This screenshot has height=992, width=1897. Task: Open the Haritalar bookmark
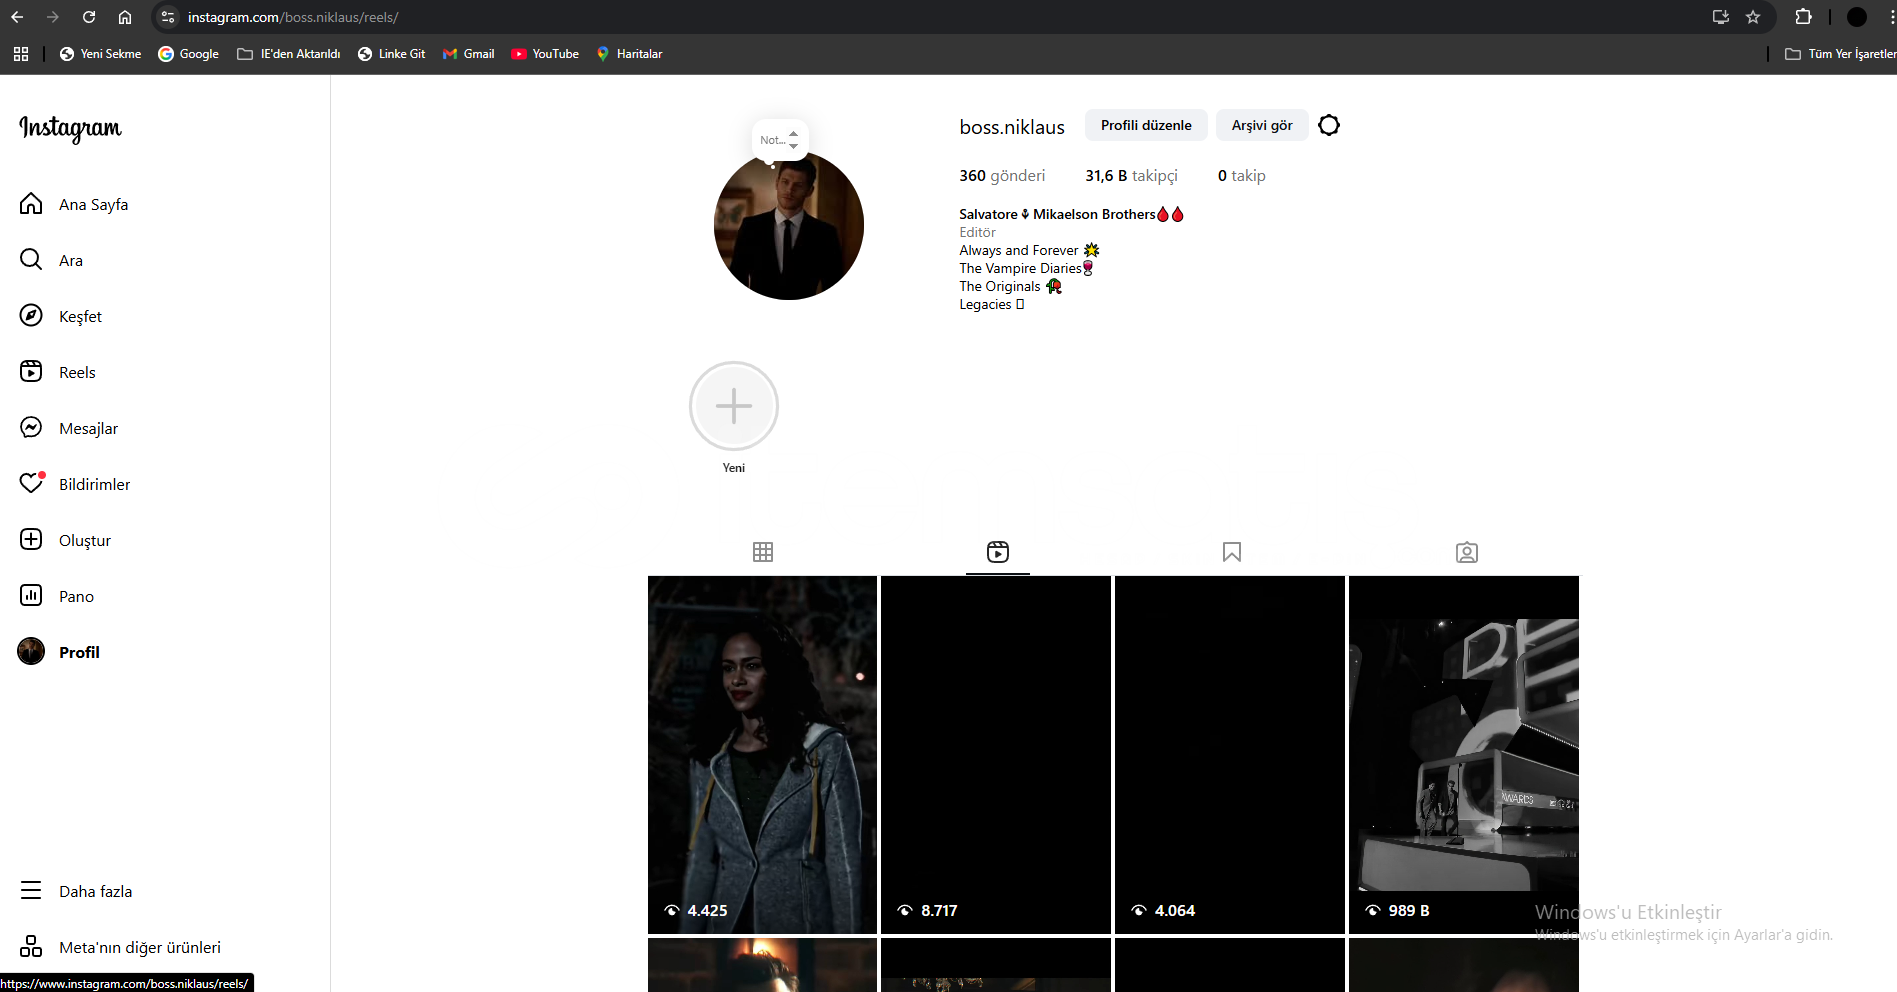tap(629, 54)
